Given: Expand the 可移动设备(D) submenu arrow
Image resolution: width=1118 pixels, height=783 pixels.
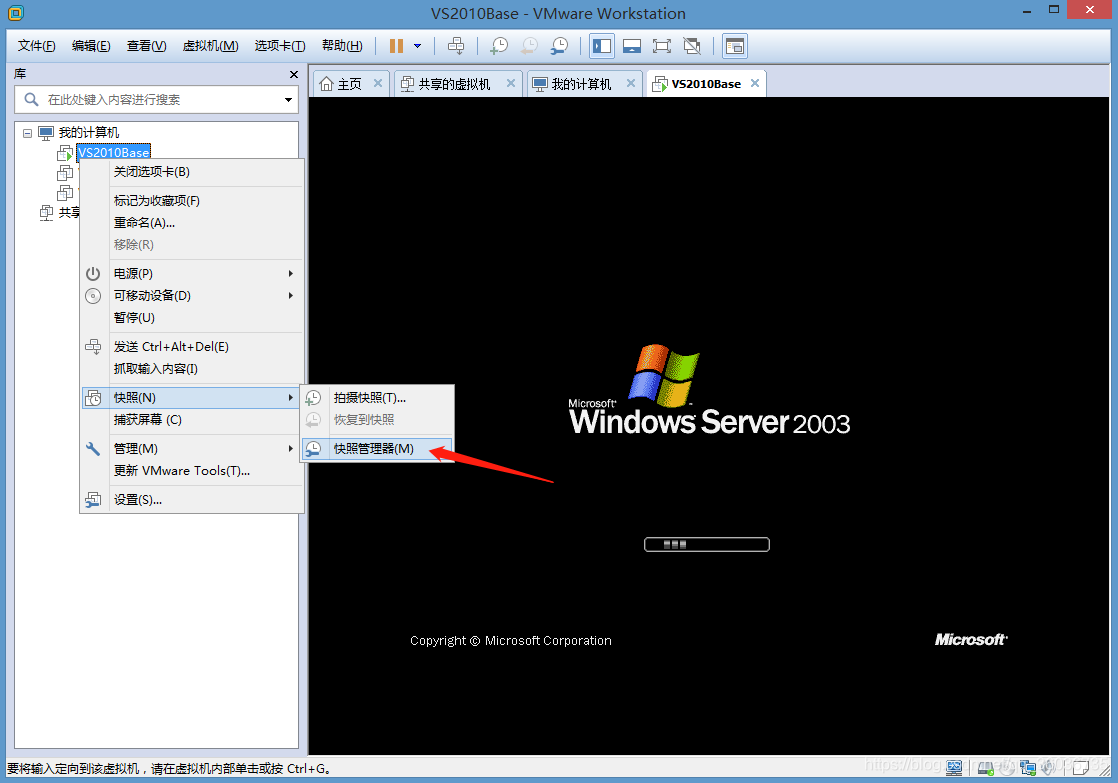Looking at the screenshot, I should coord(290,296).
